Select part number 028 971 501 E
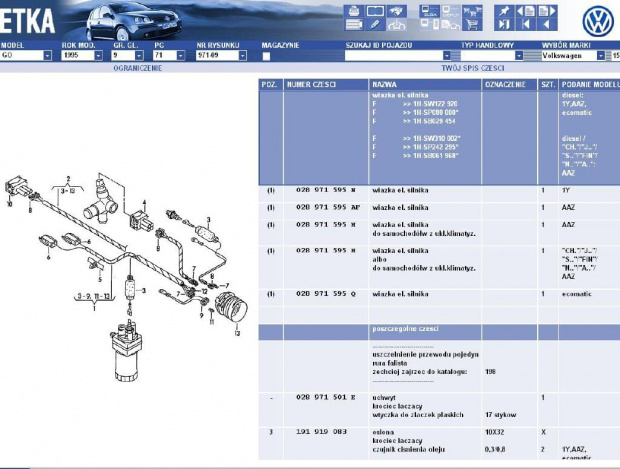 pos(326,397)
